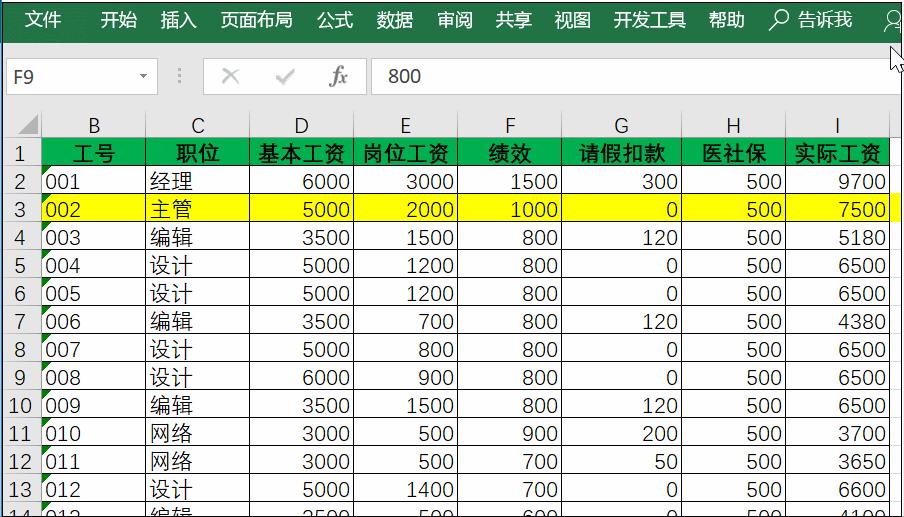Click the 绩效 header cell

point(510,153)
